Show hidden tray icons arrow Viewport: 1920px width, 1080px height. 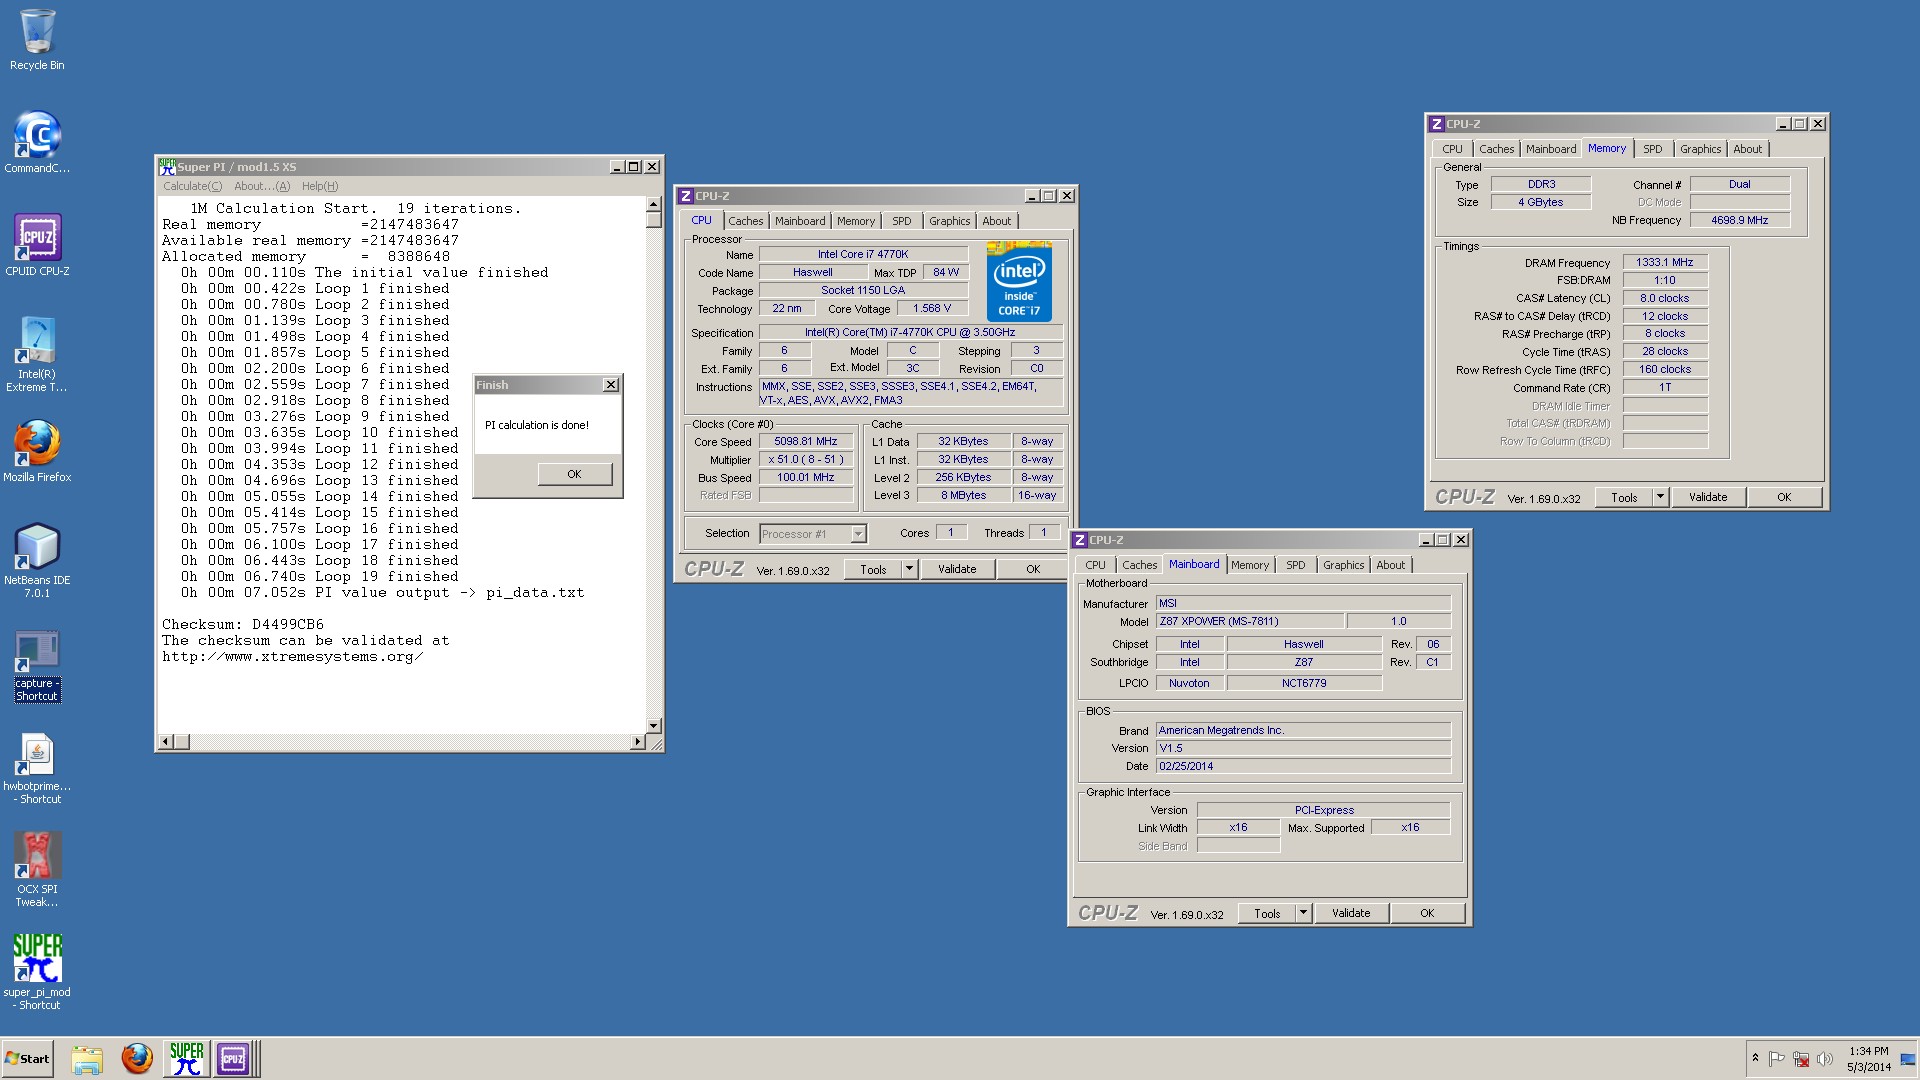(x=1755, y=1058)
